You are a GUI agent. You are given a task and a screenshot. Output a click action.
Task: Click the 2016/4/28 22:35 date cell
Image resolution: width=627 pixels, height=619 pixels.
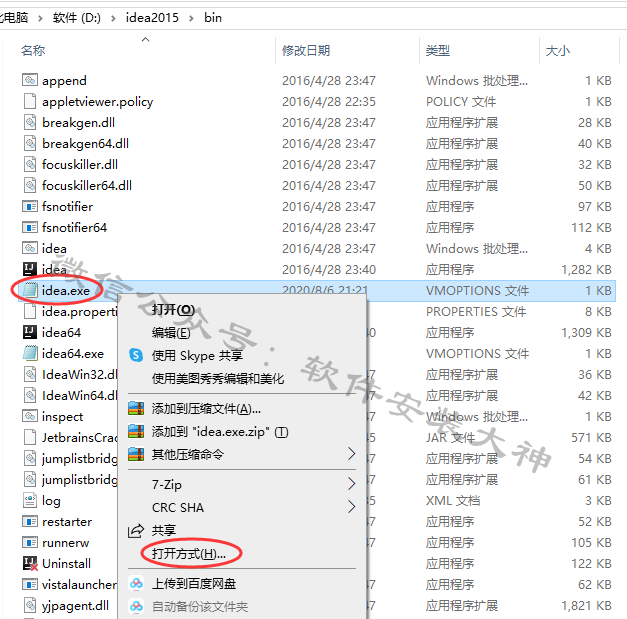329,102
